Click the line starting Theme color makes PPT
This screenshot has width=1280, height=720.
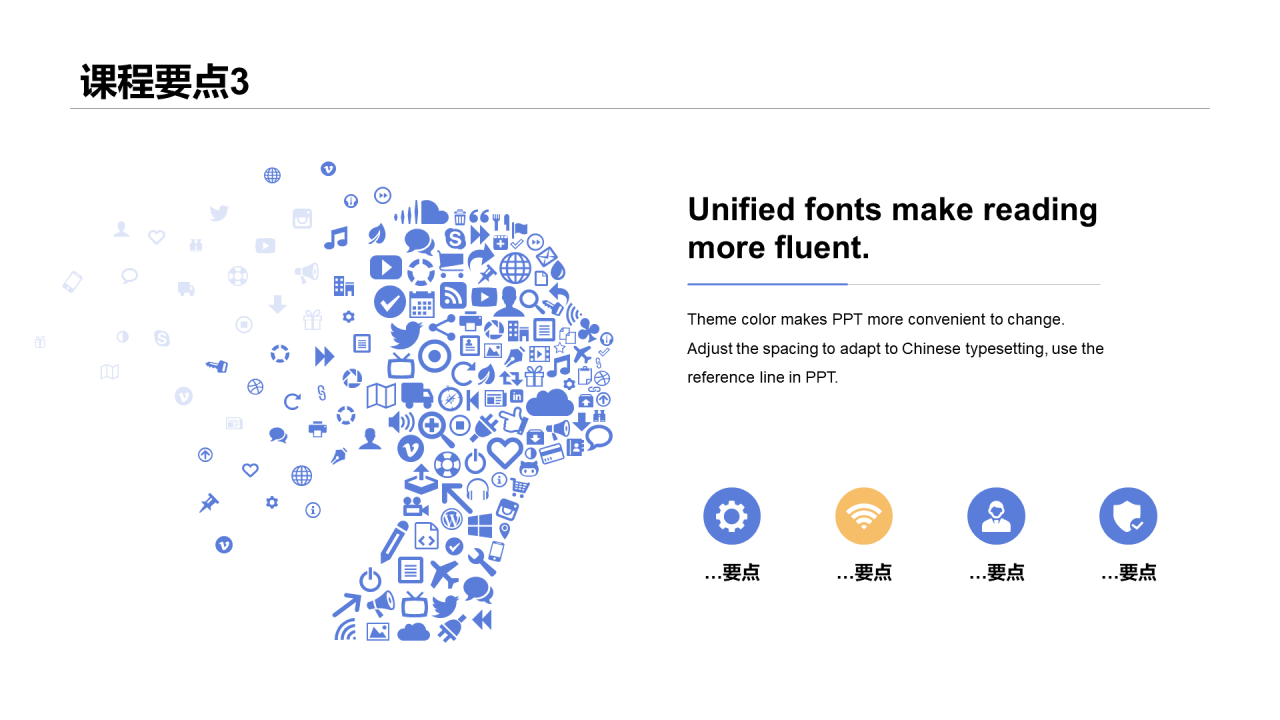pos(876,319)
